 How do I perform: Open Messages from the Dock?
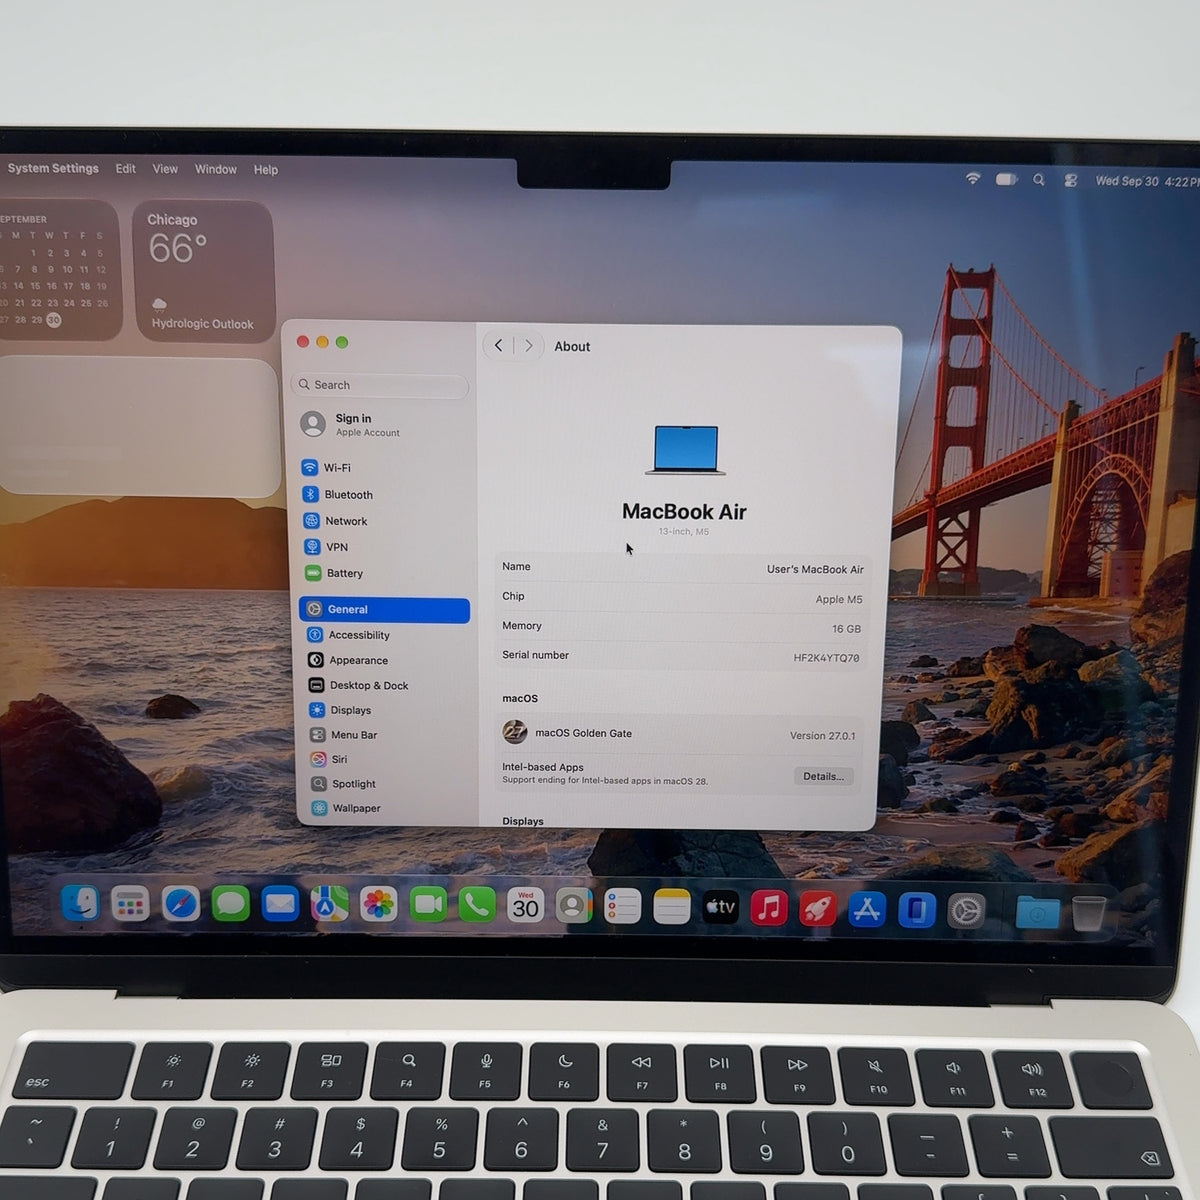(x=230, y=904)
